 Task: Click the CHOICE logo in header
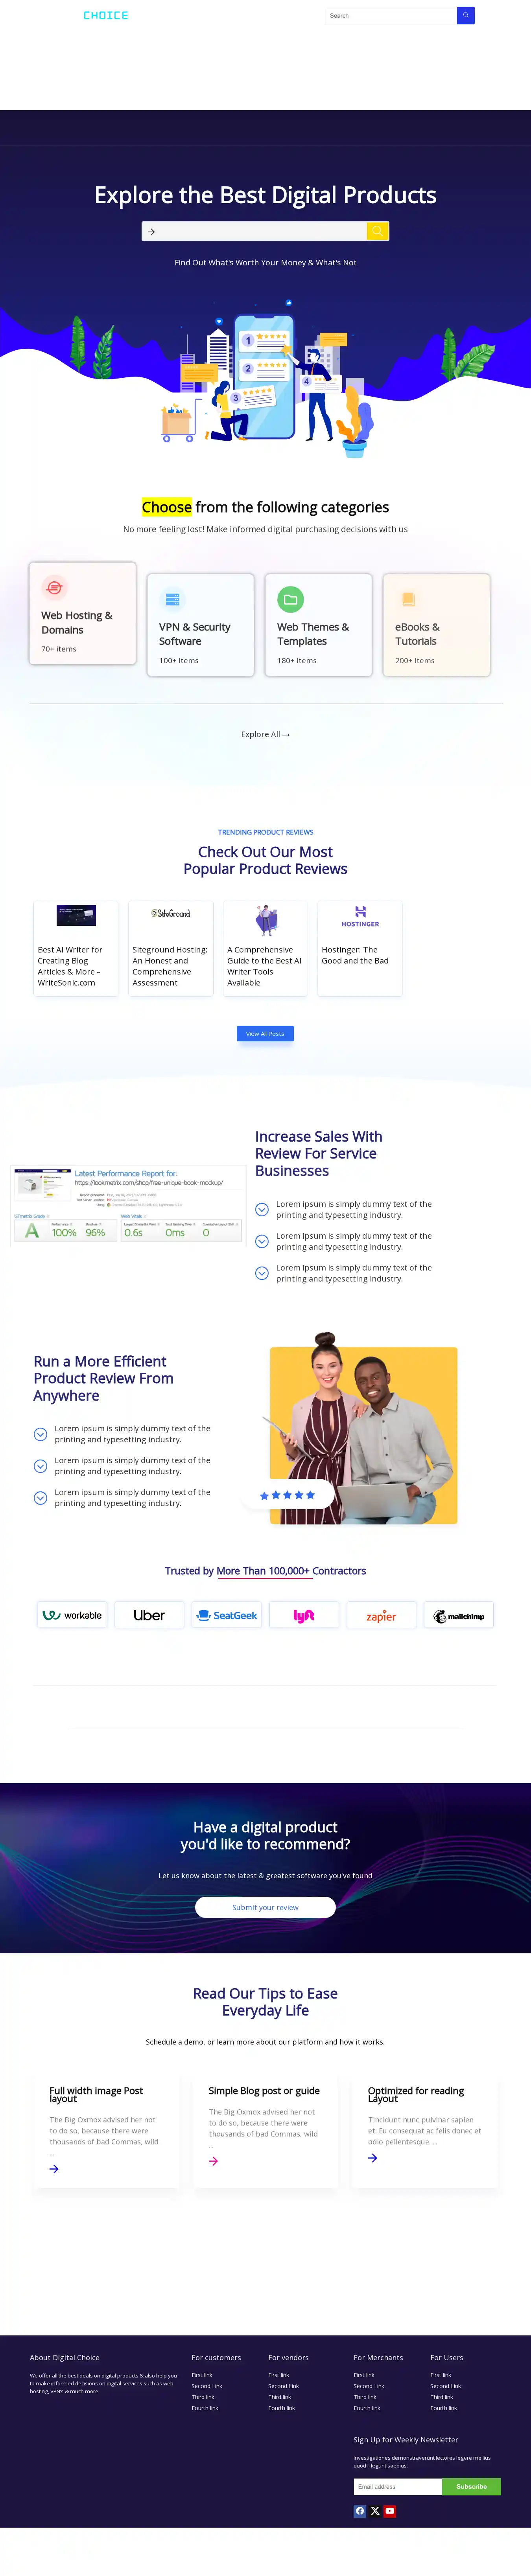pos(105,15)
